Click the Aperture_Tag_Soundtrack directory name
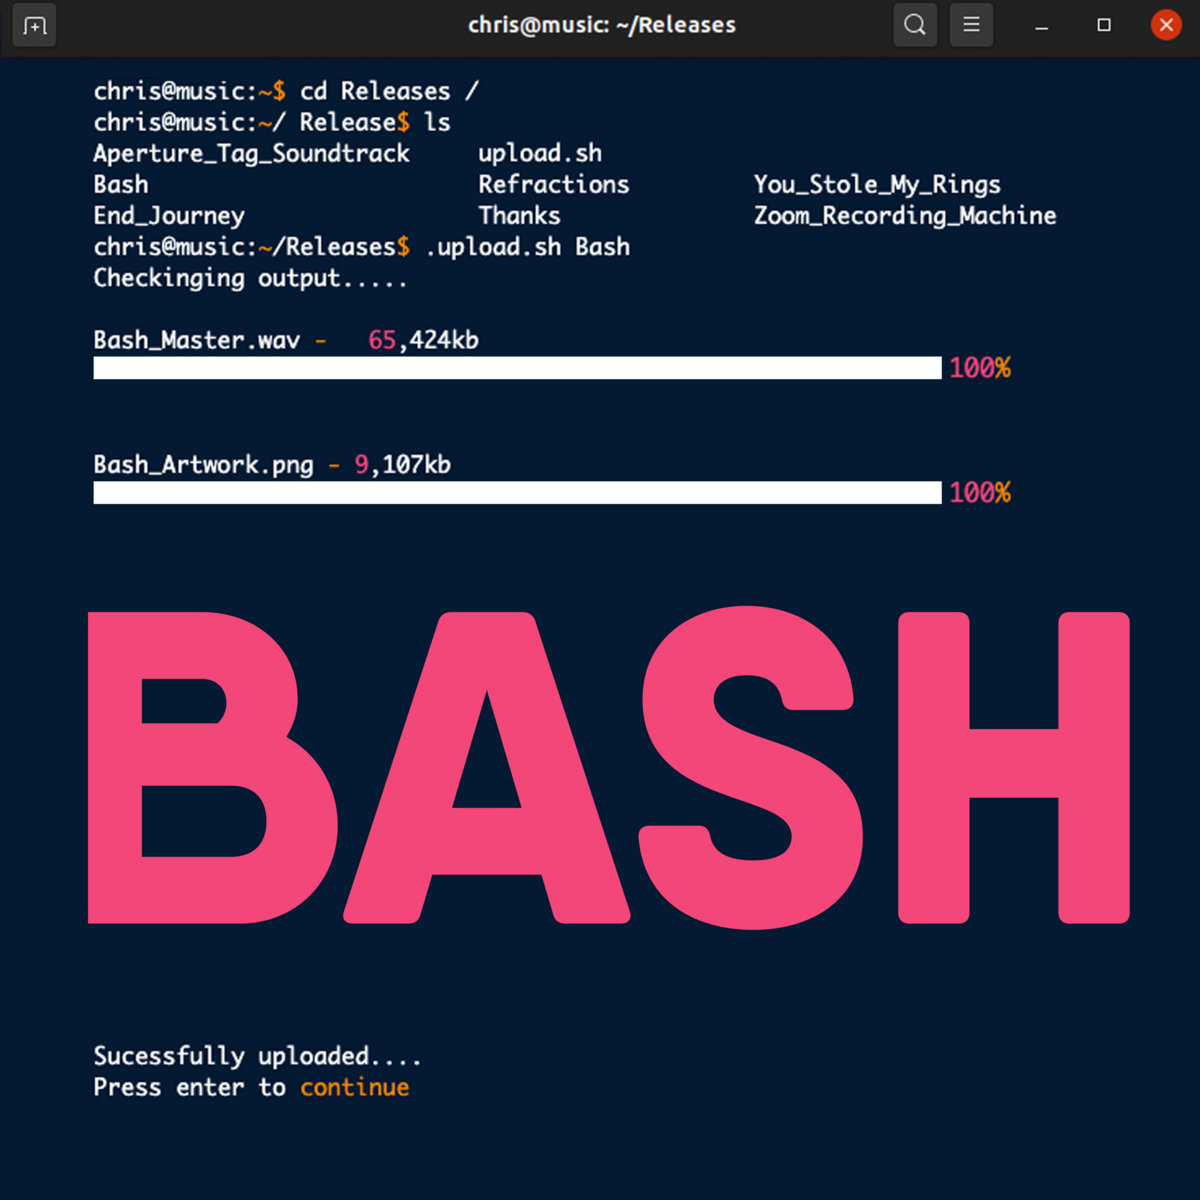Viewport: 1200px width, 1200px height. click(251, 154)
